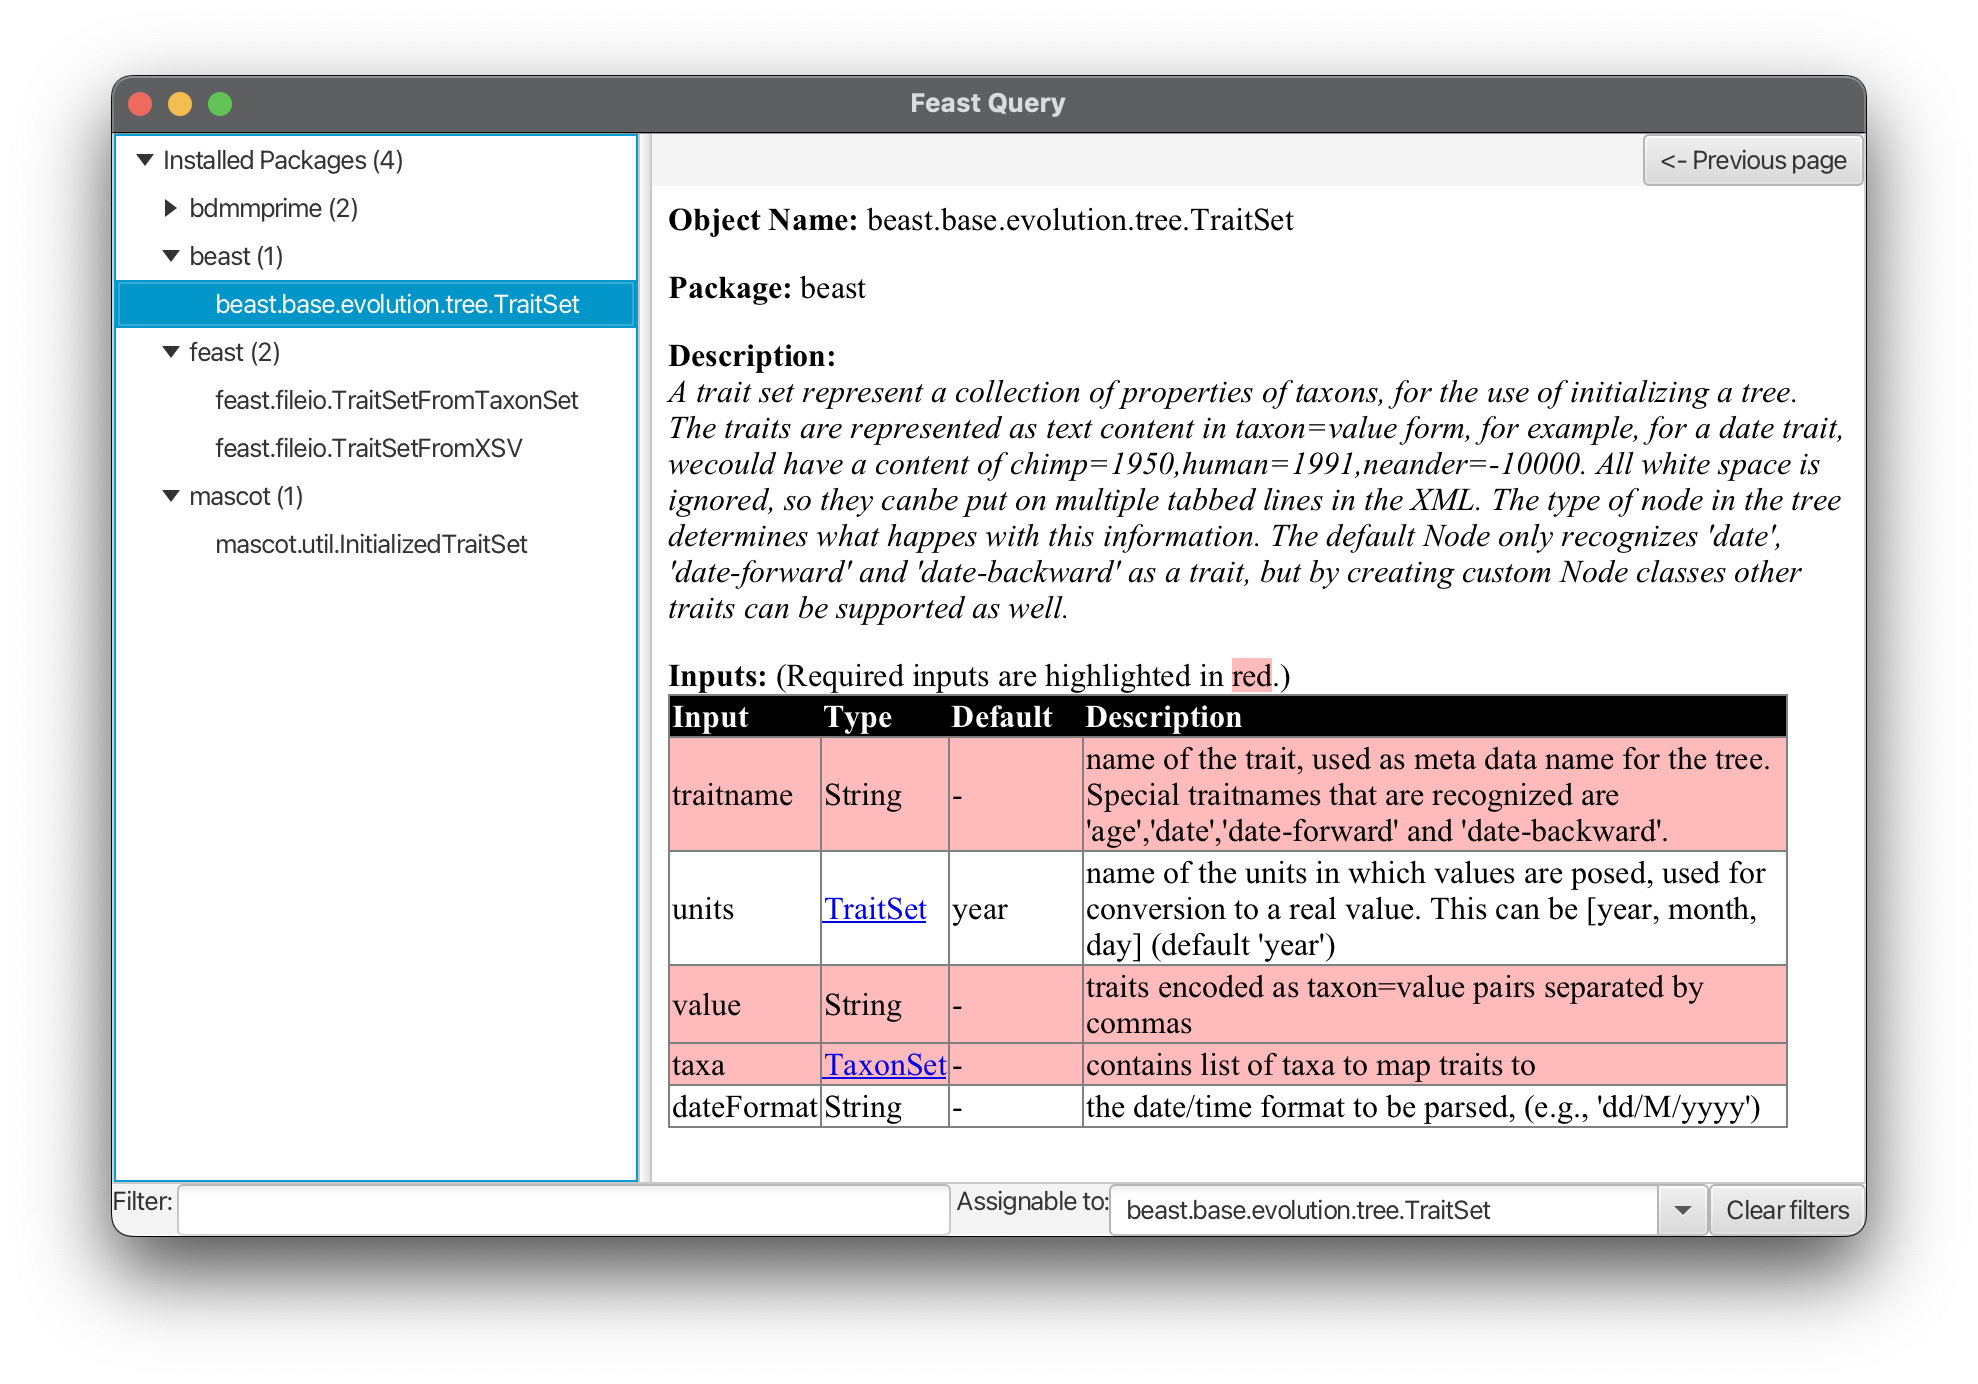
Task: Close the Feast Query window
Action: point(140,104)
